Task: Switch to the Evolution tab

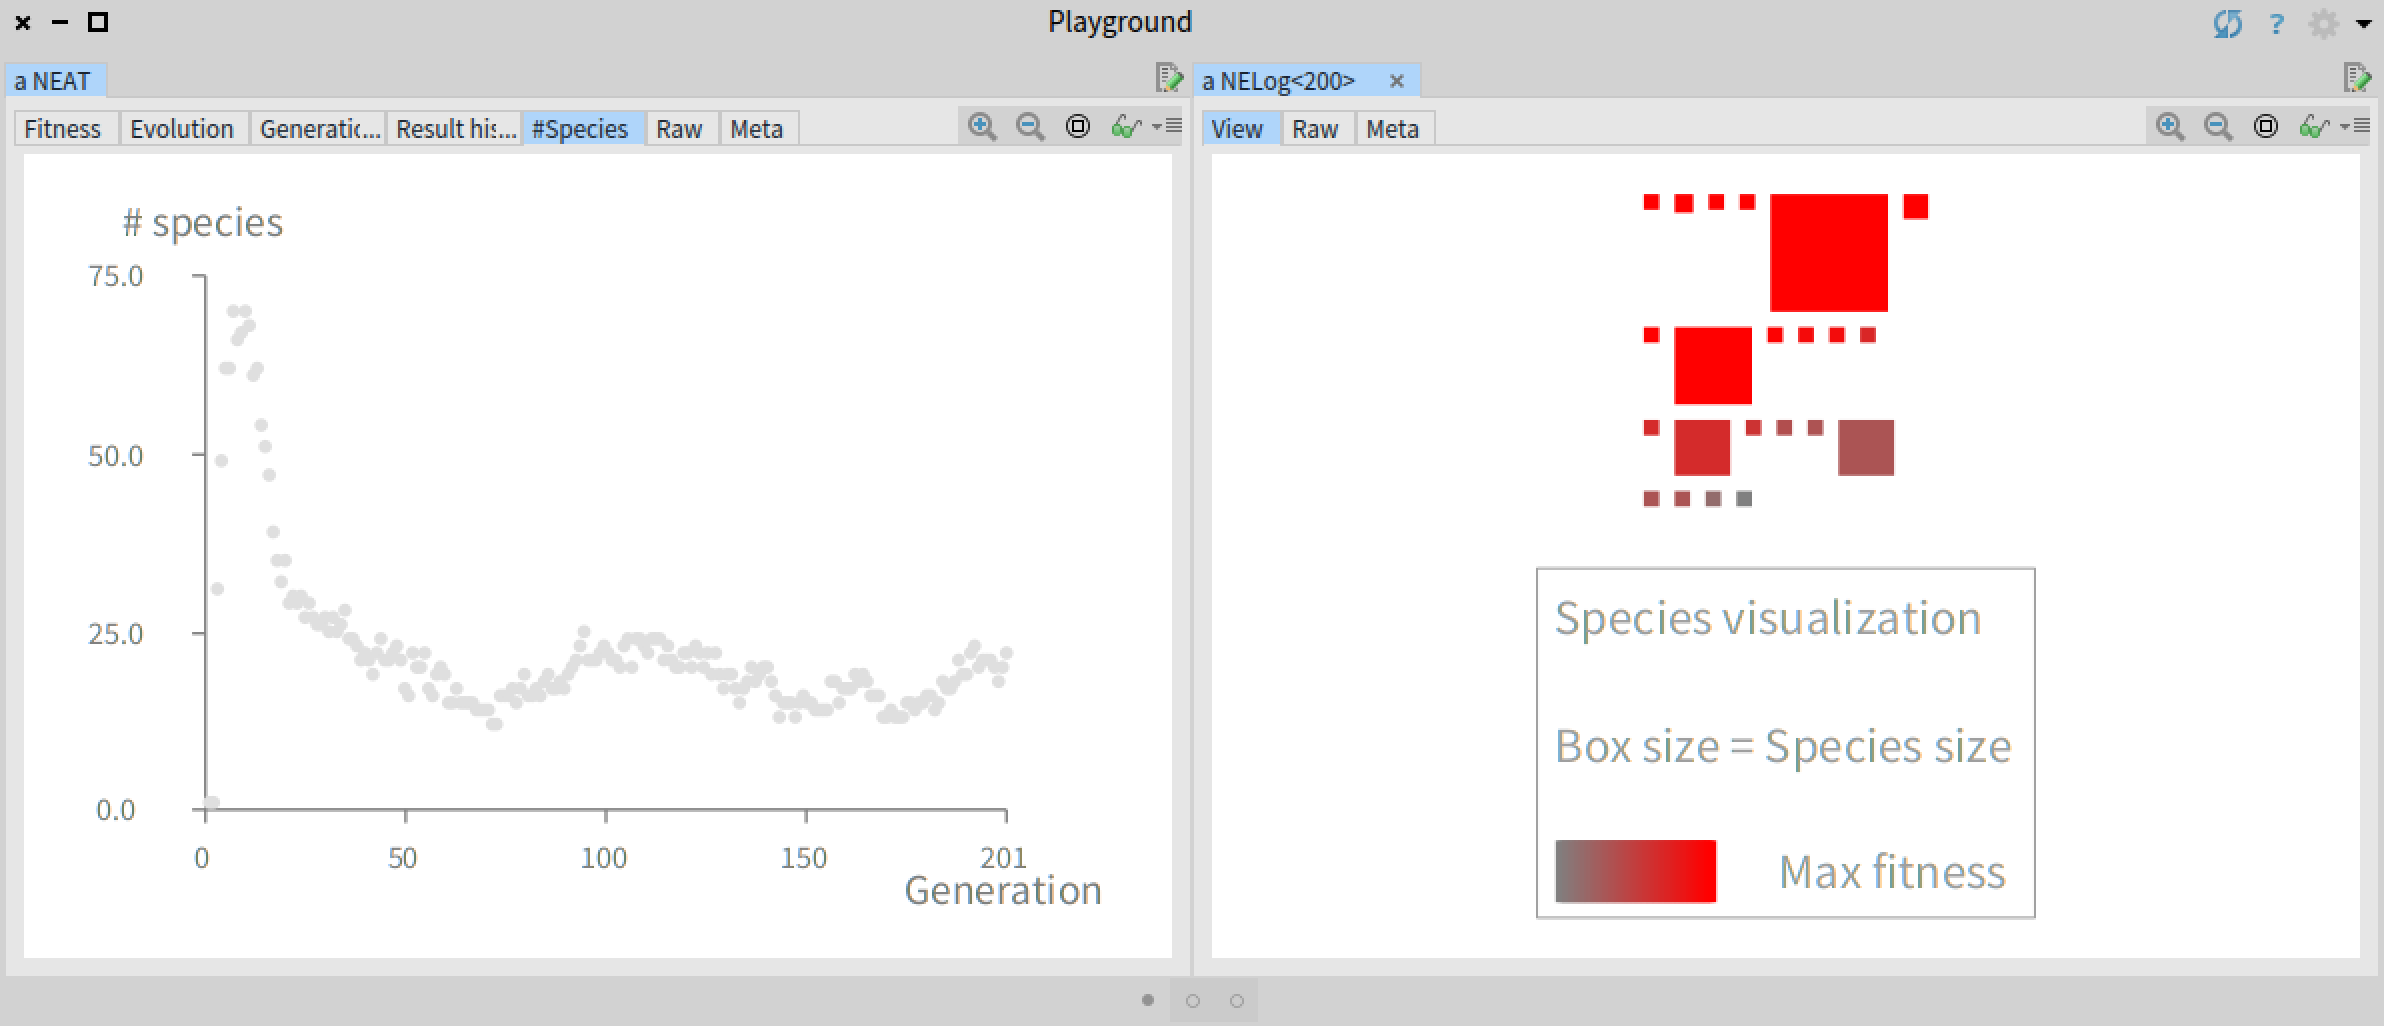Action: coord(182,129)
